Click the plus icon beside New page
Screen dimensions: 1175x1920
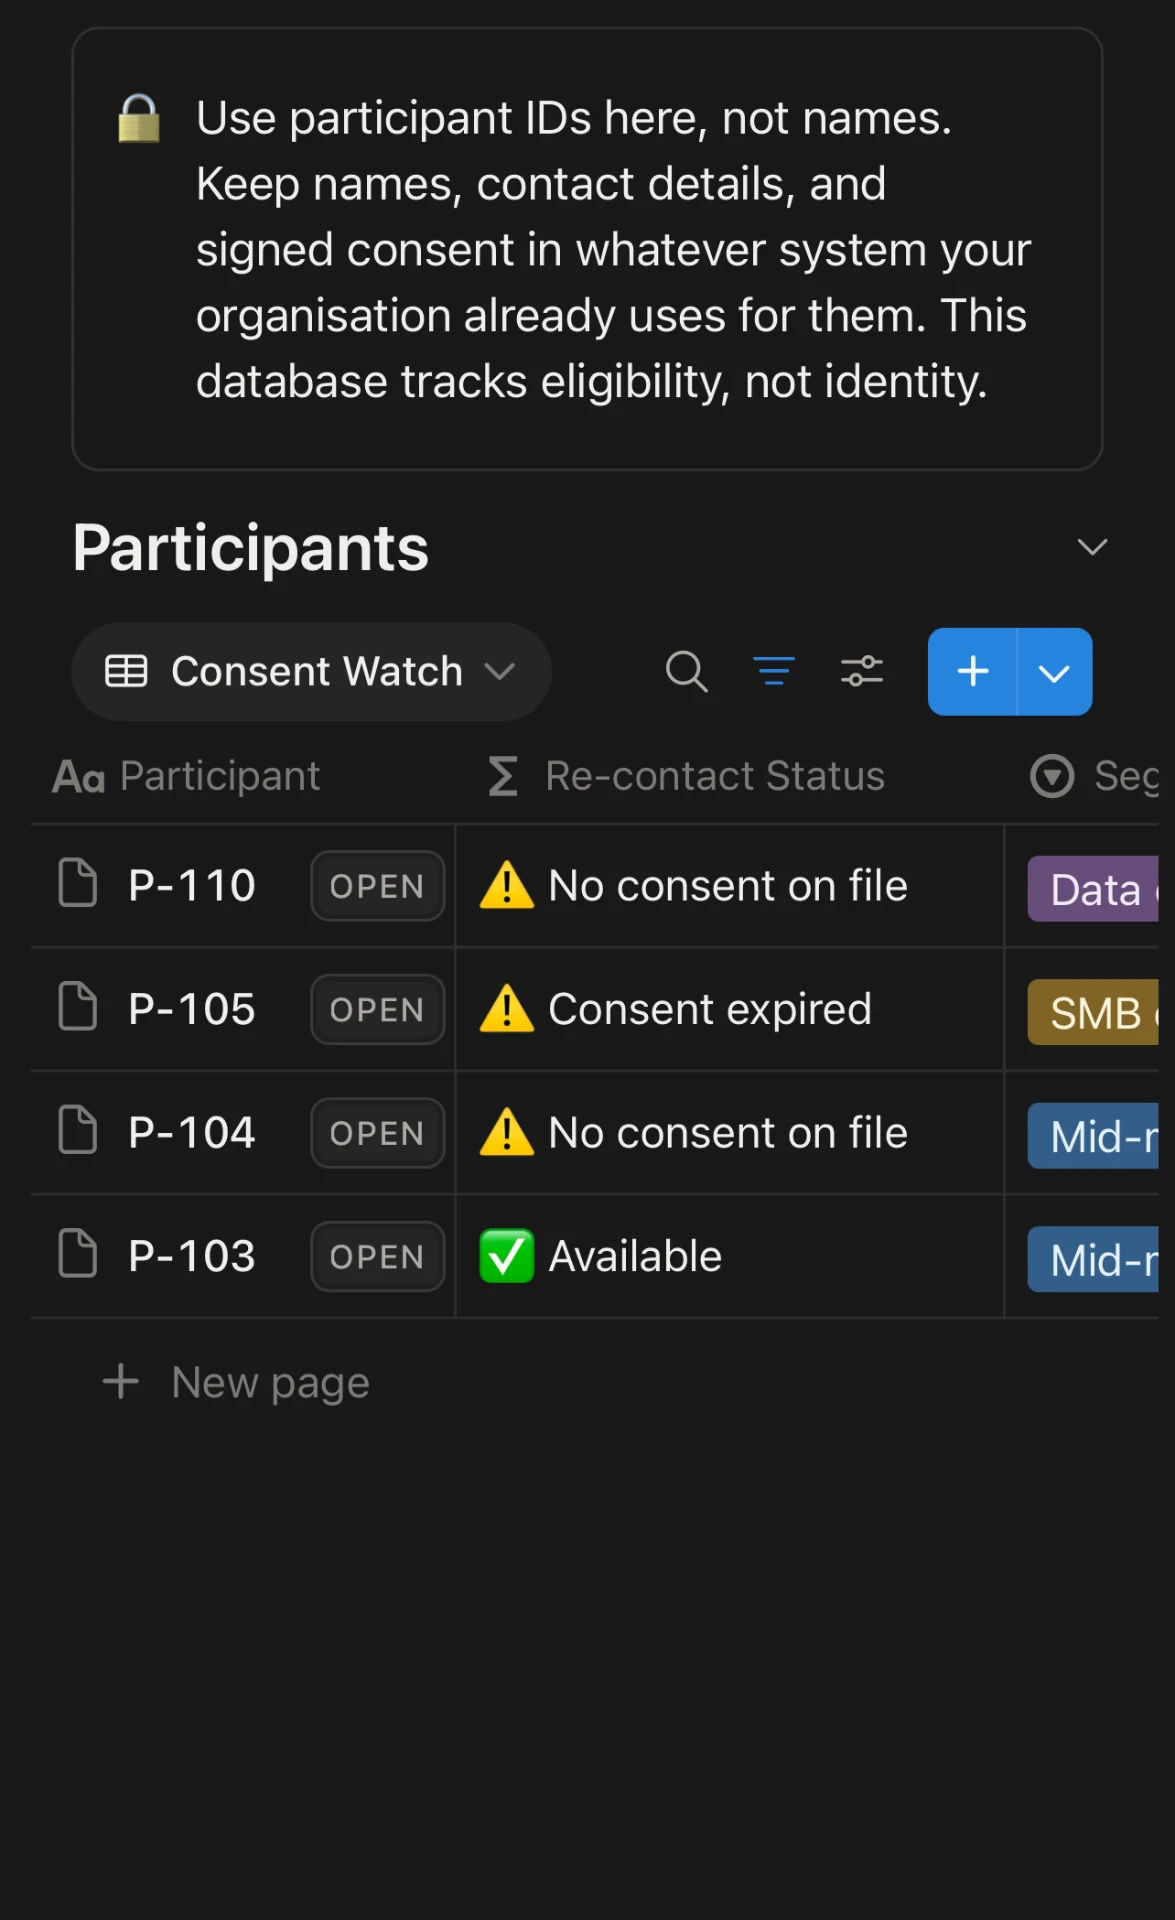point(121,1381)
